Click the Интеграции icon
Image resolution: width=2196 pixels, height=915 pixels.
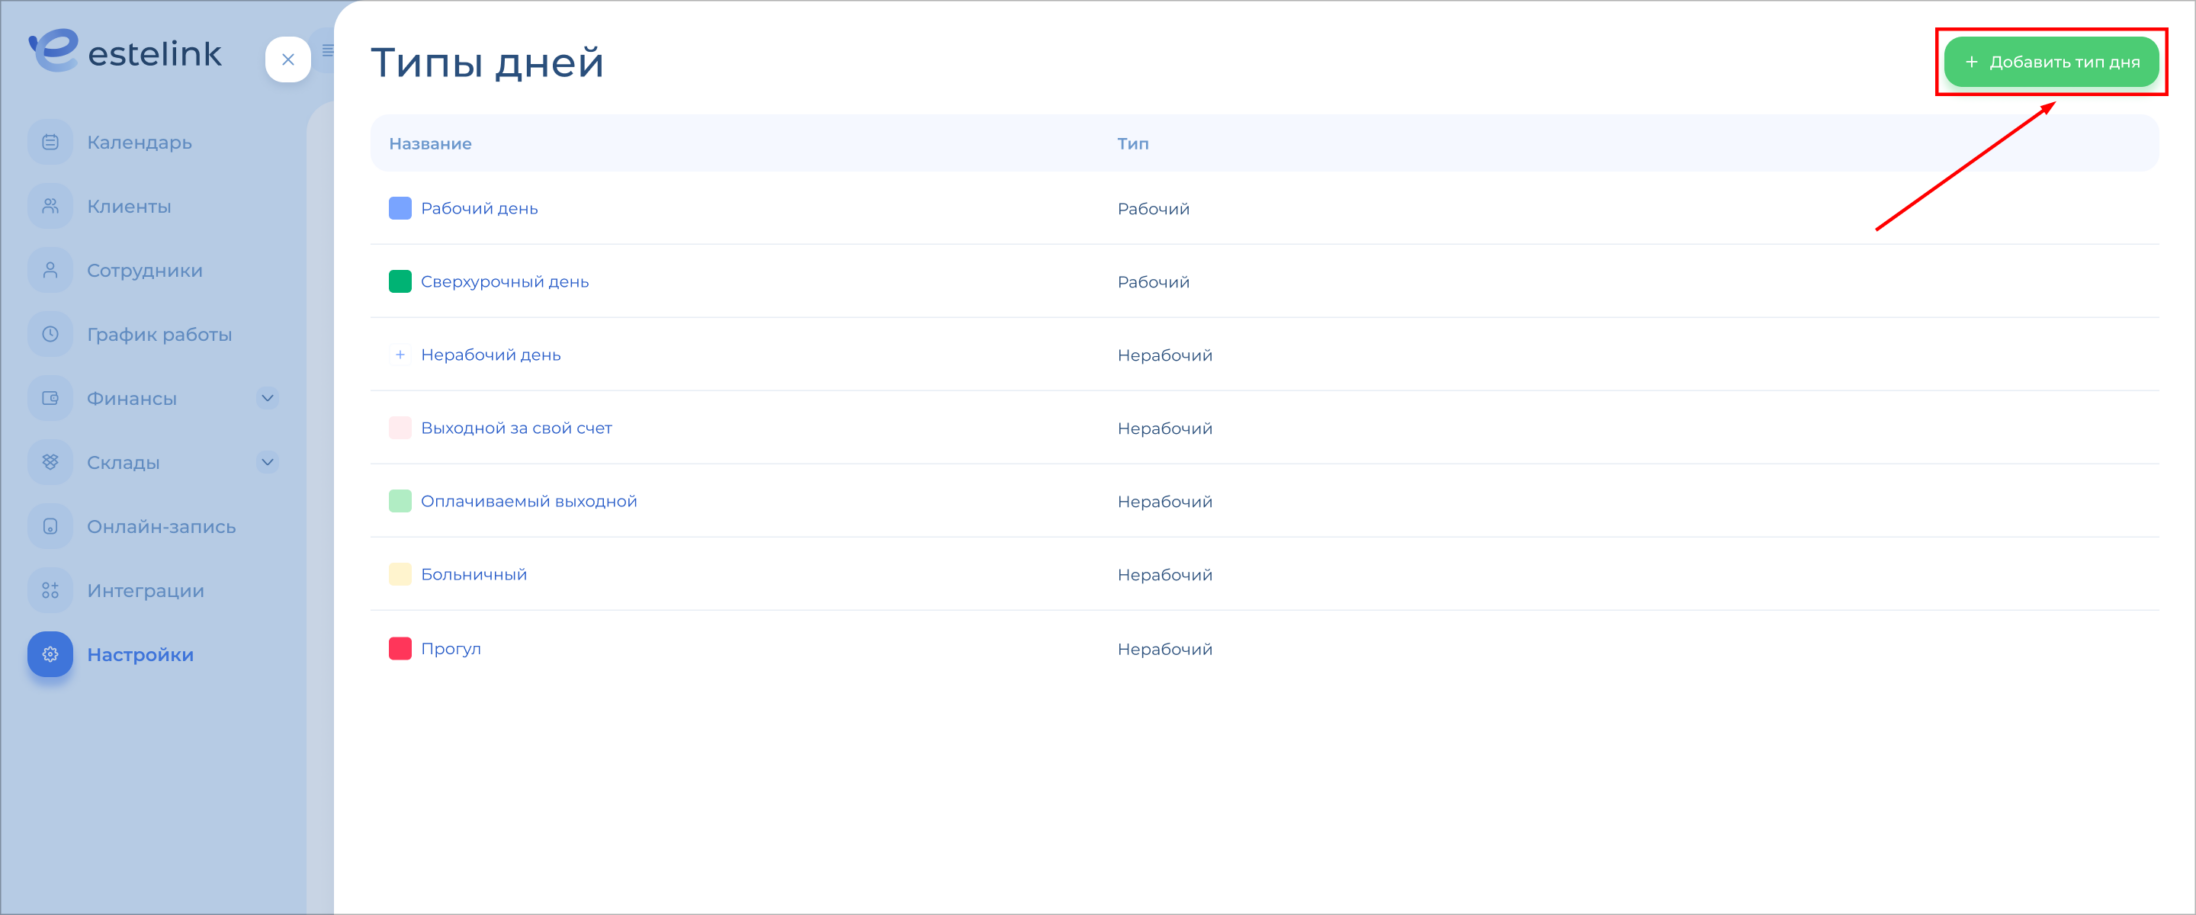tap(50, 590)
